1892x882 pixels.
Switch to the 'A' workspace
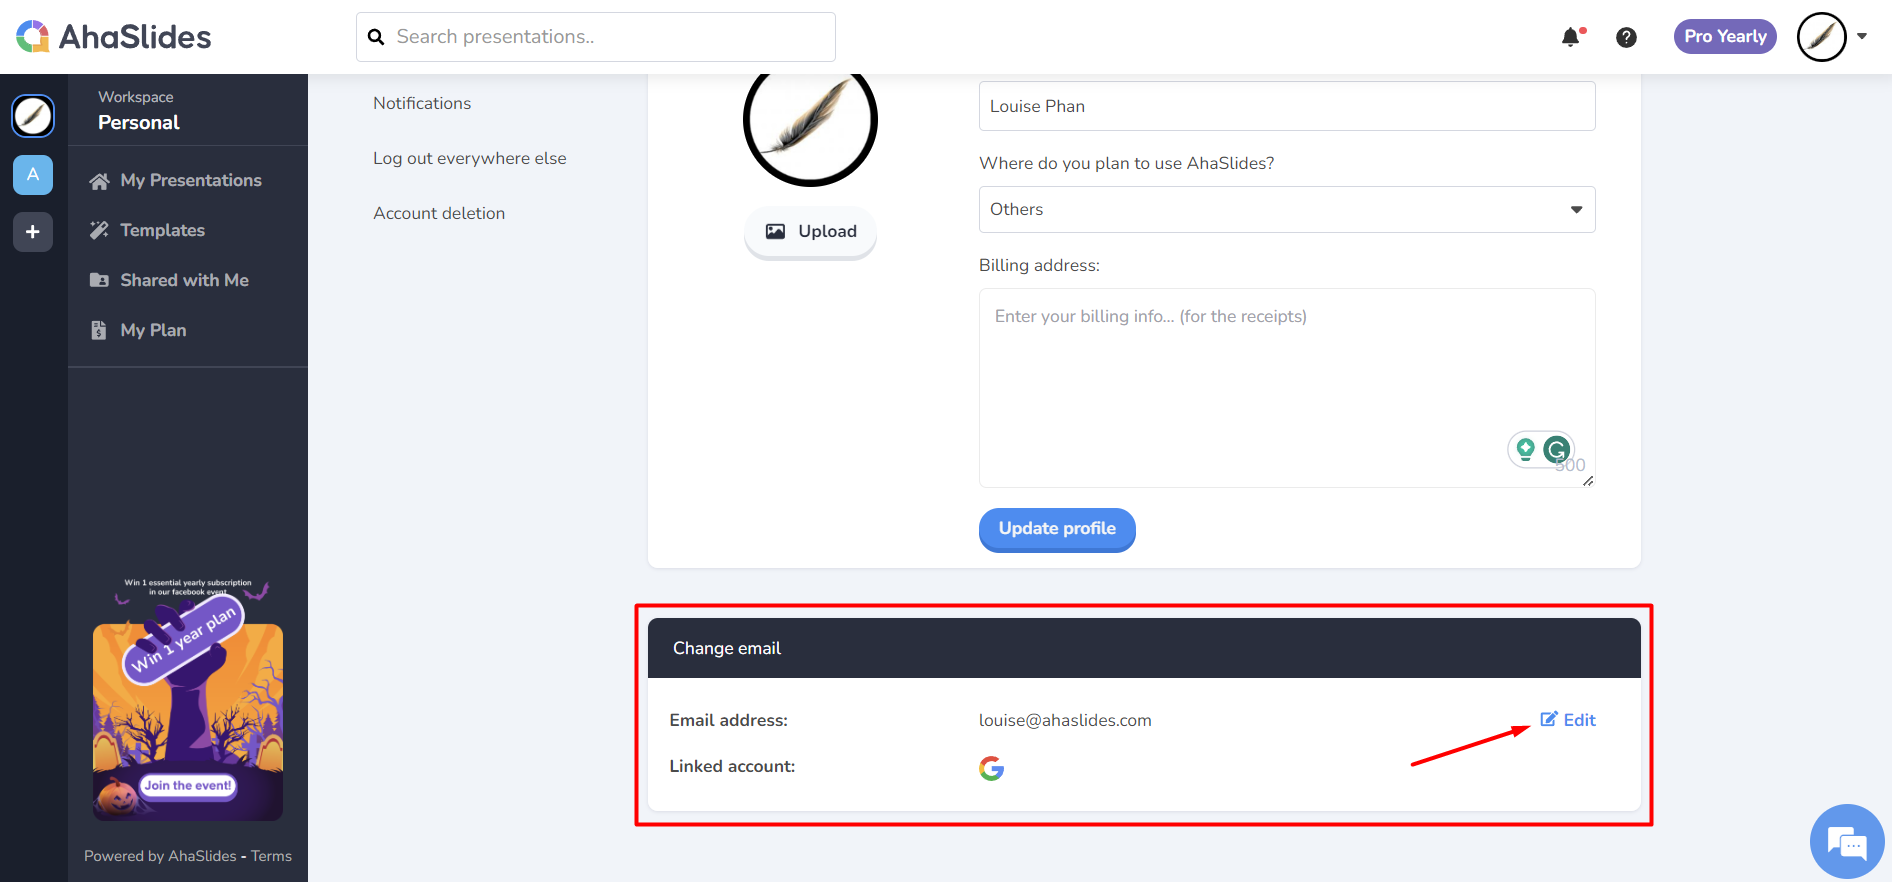tap(33, 175)
